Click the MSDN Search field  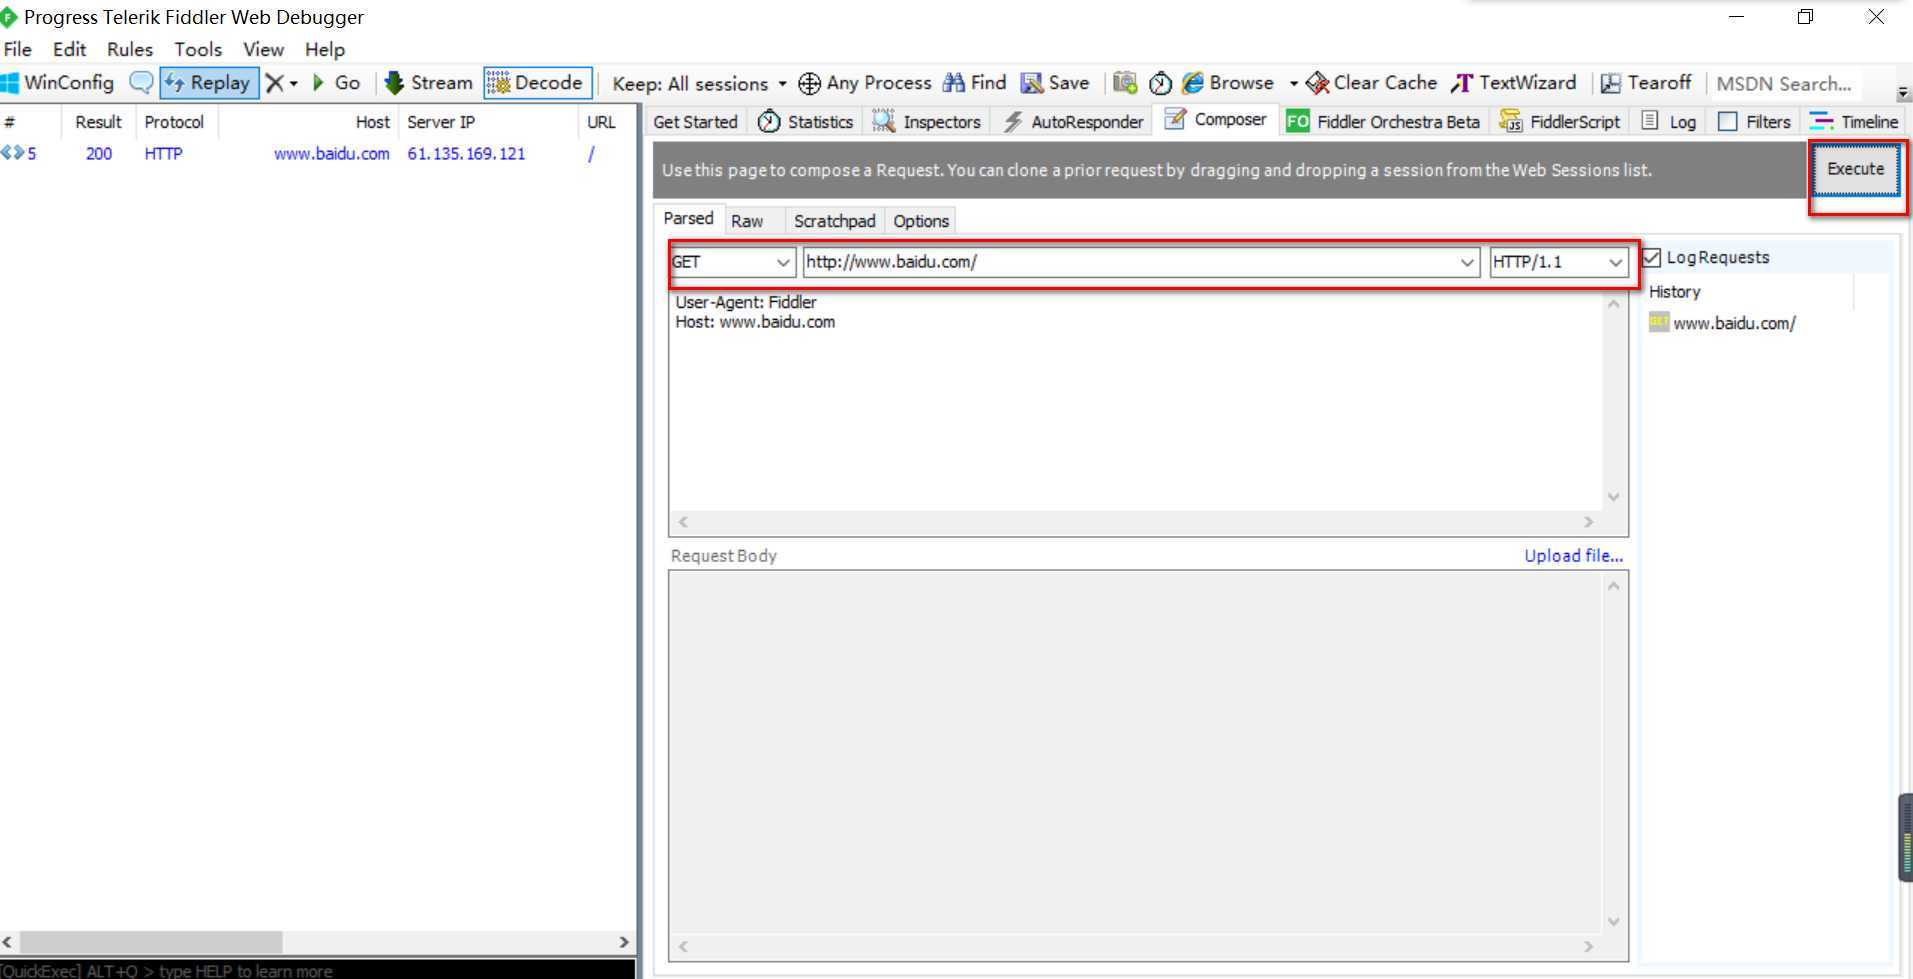click(1788, 84)
